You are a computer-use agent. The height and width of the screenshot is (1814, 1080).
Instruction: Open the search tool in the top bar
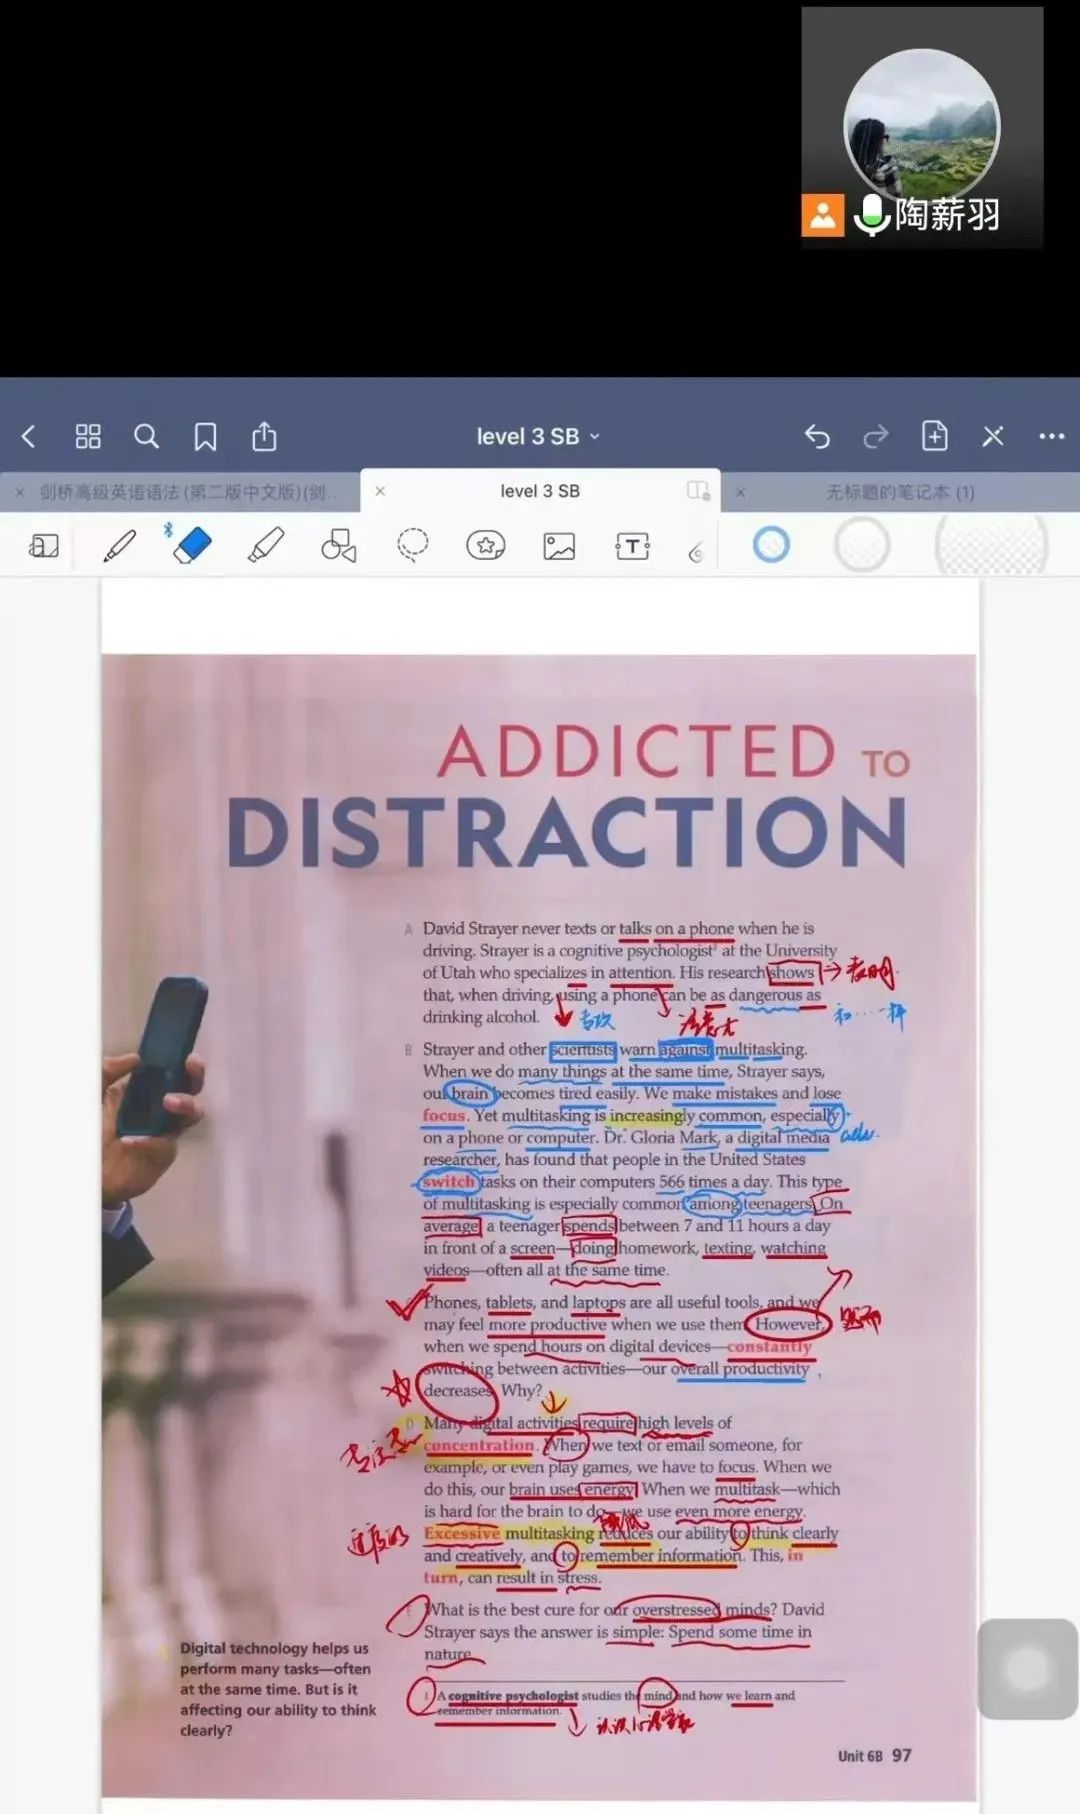click(146, 436)
